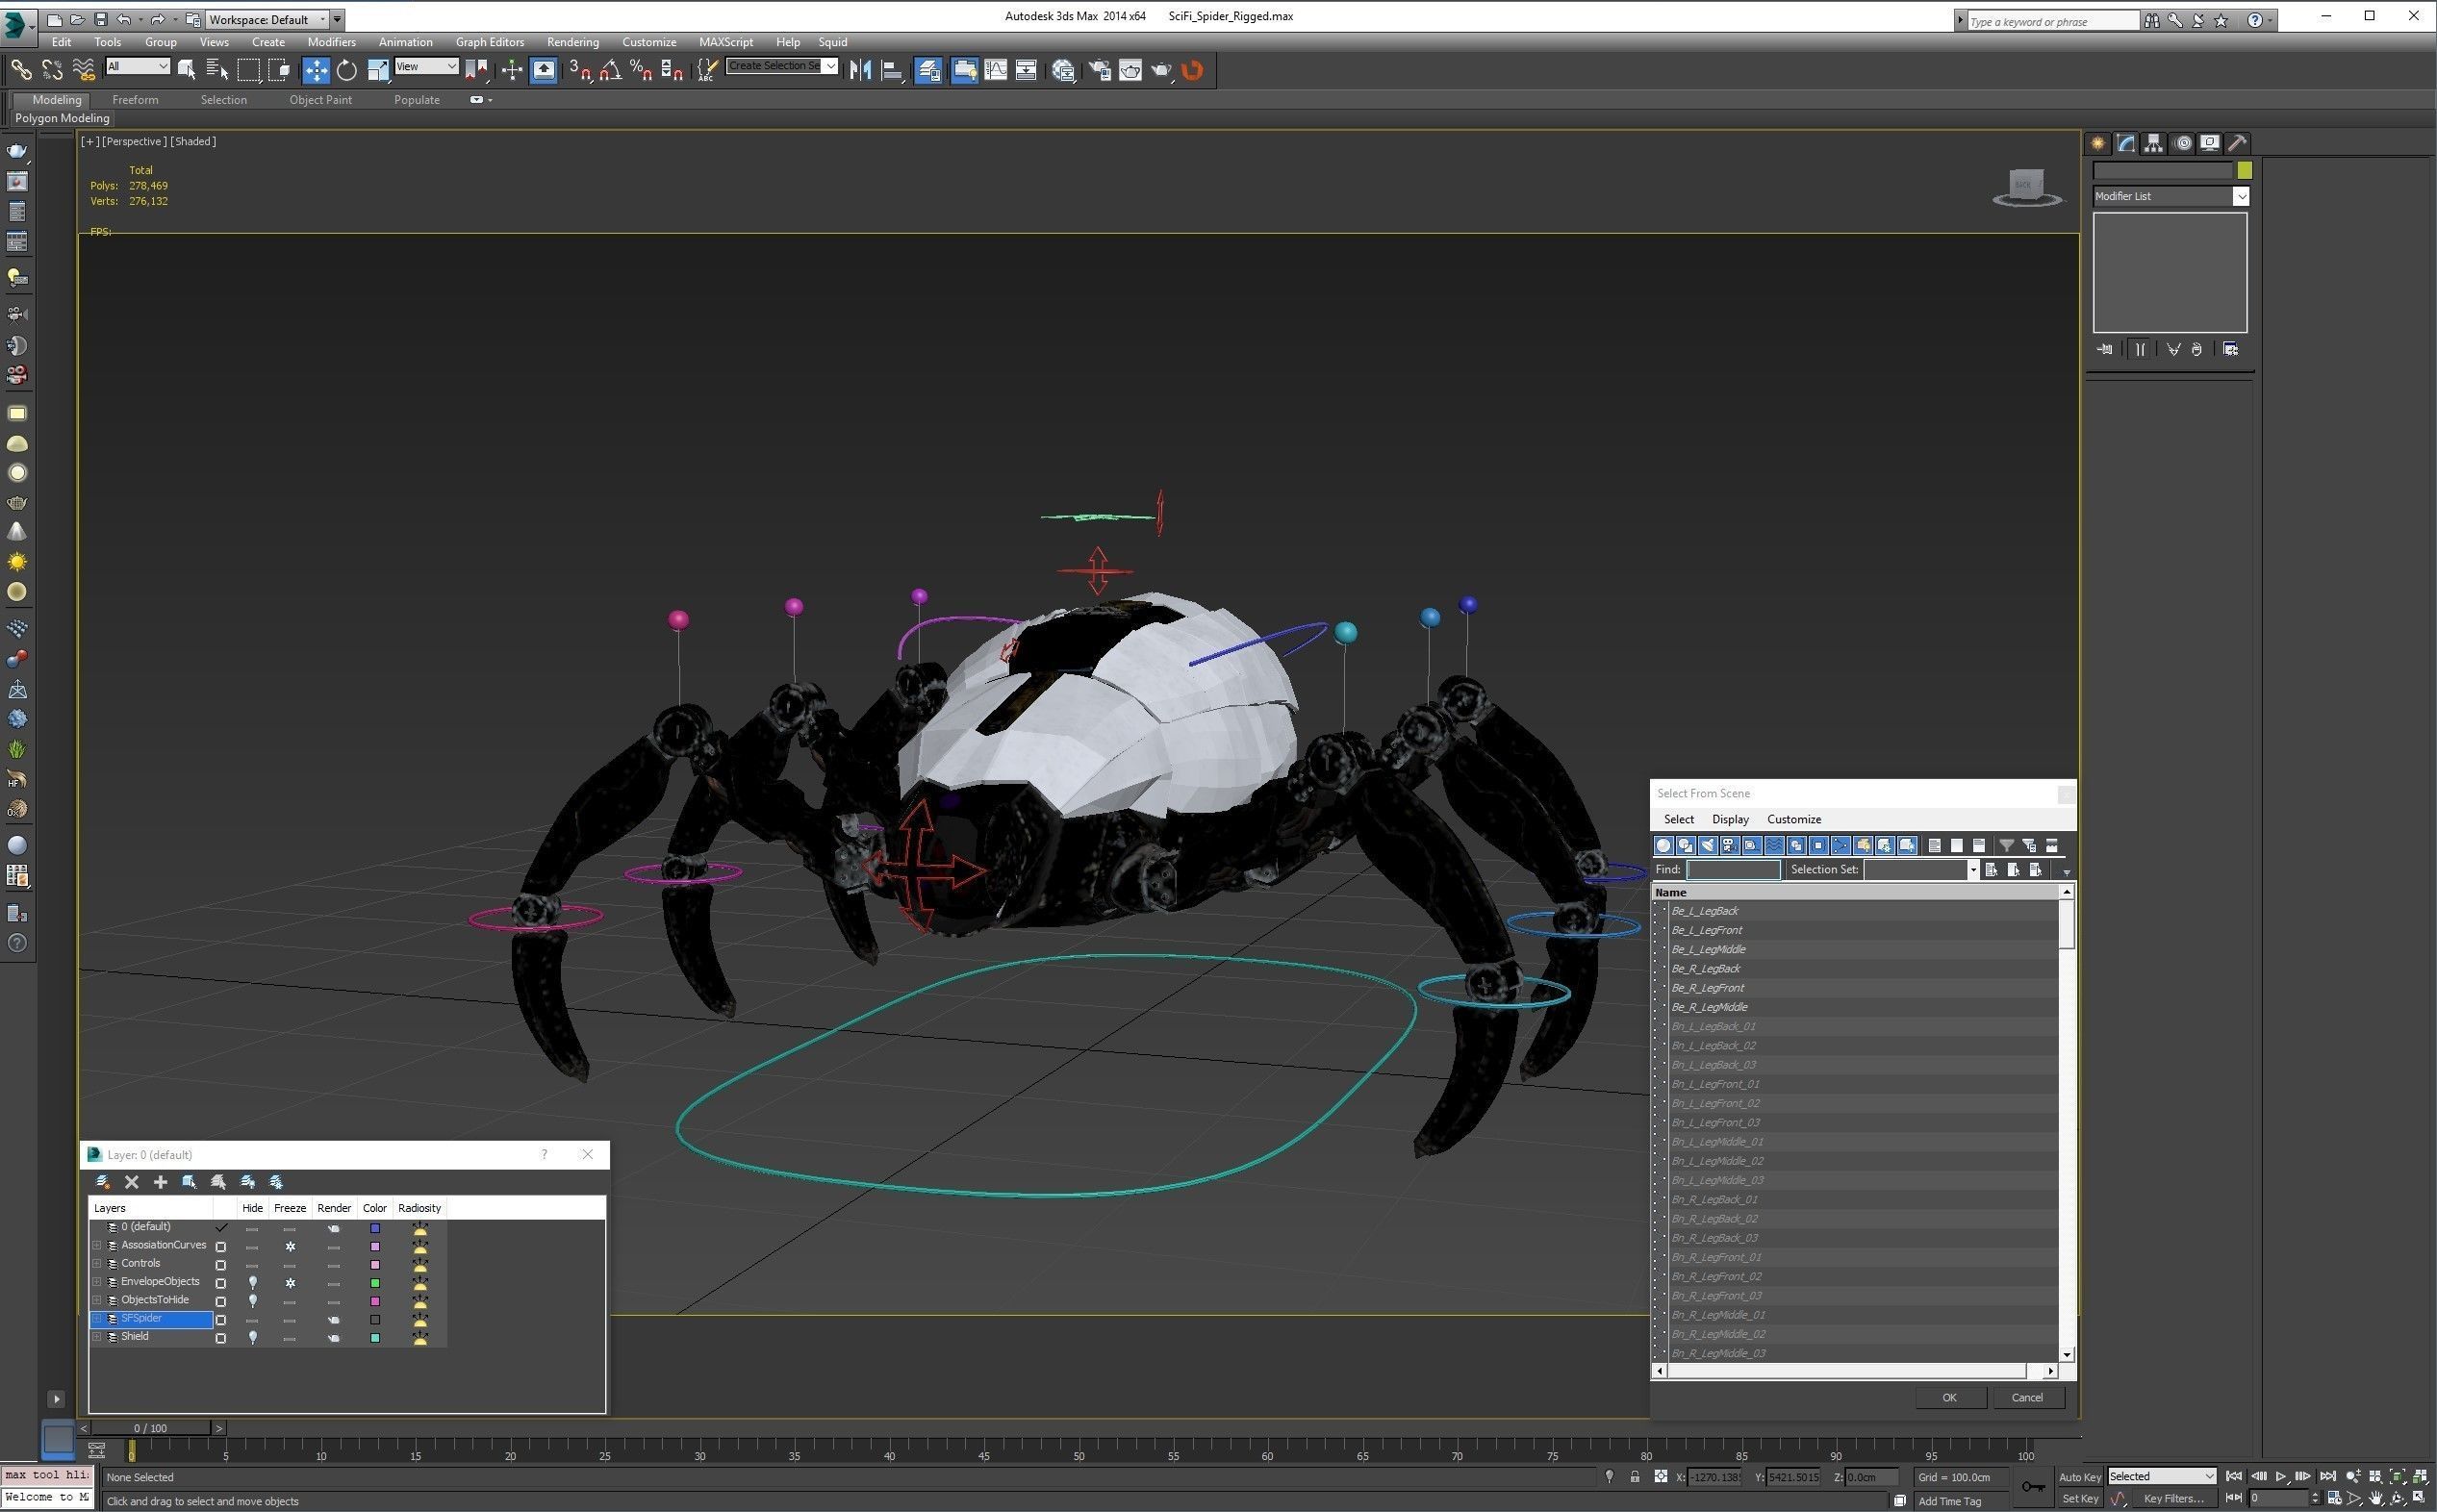Toggle the 3D Snaps magnet icon

pyautogui.click(x=580, y=70)
